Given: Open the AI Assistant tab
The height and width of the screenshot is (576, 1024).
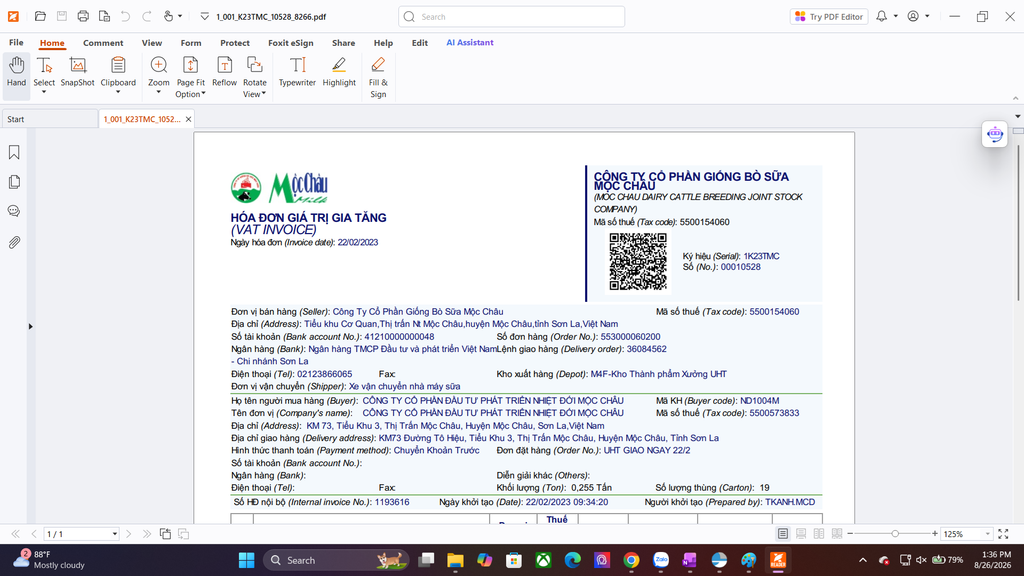Looking at the screenshot, I should click(x=470, y=42).
